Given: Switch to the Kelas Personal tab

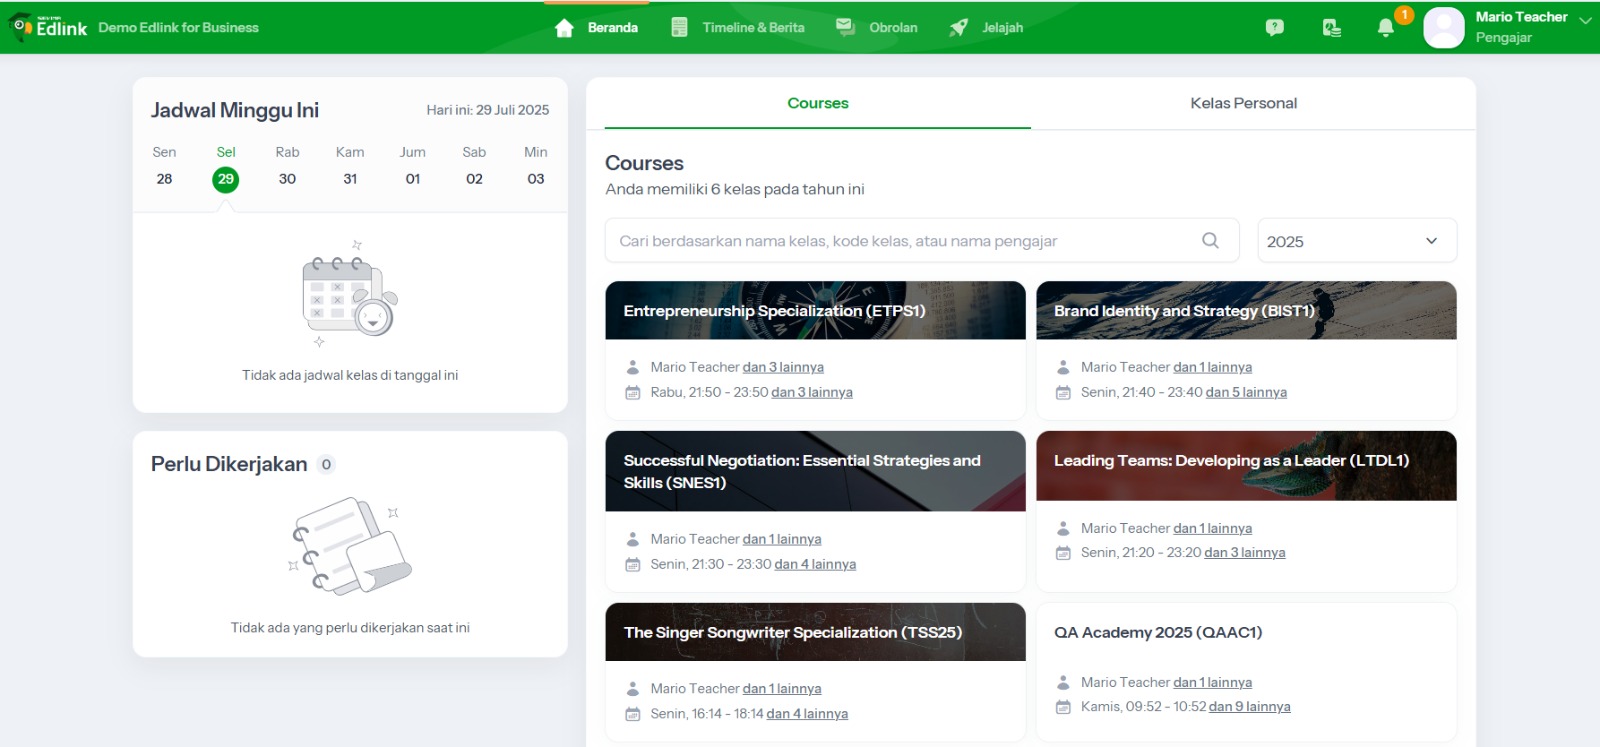Looking at the screenshot, I should 1243,103.
